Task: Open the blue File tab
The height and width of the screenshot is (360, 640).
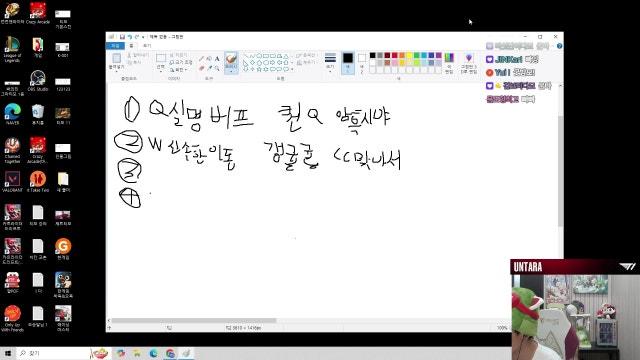Action: pyautogui.click(x=115, y=45)
